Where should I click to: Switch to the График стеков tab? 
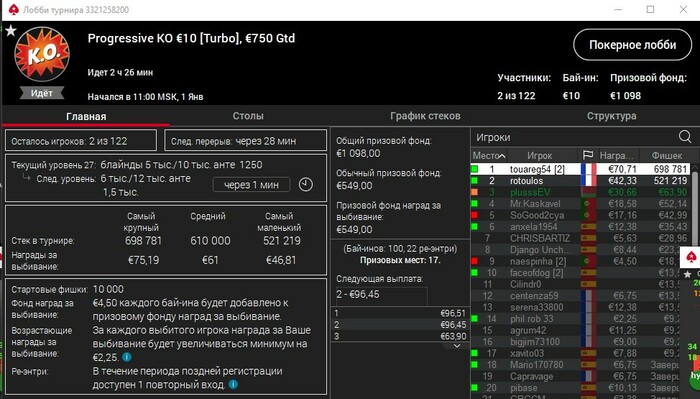tap(425, 116)
